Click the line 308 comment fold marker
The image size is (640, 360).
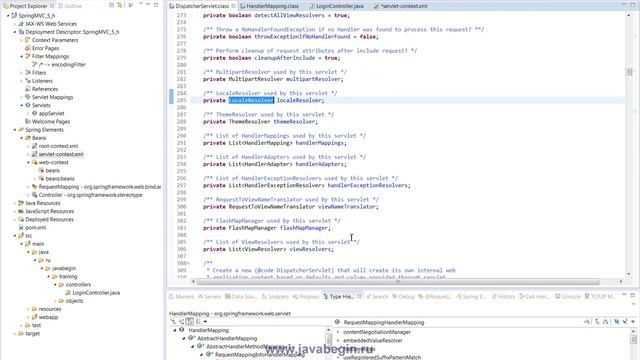point(188,263)
